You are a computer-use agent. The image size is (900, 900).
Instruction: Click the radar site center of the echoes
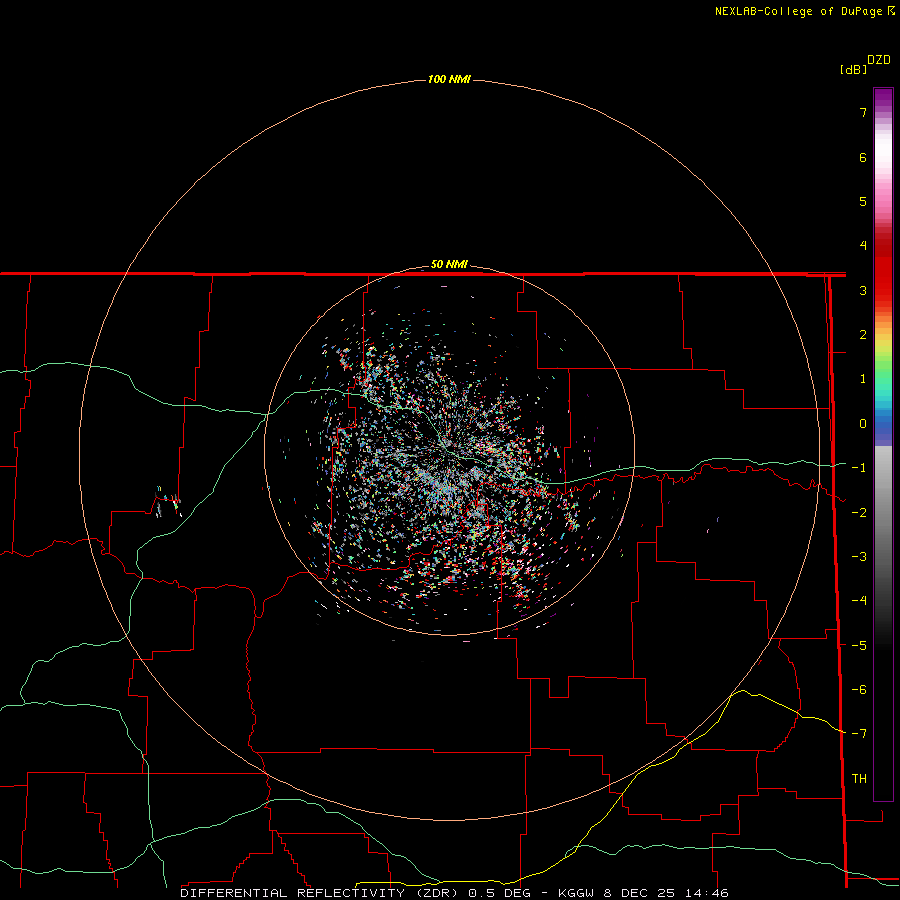pyautogui.click(x=449, y=451)
